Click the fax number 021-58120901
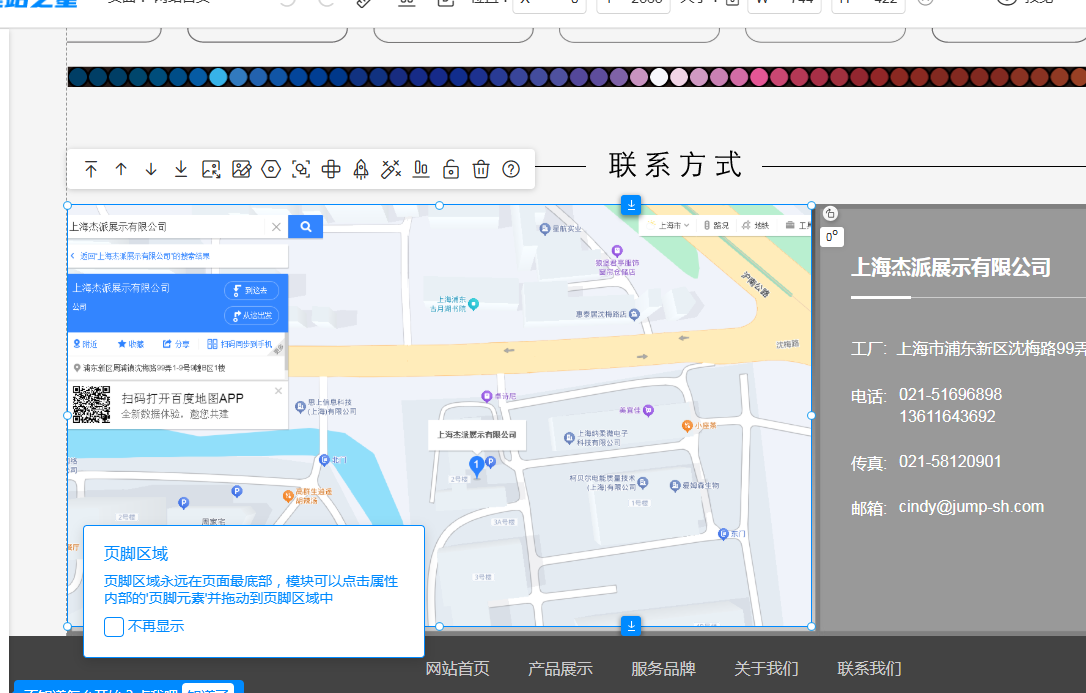This screenshot has height=693, width=1086. (950, 462)
